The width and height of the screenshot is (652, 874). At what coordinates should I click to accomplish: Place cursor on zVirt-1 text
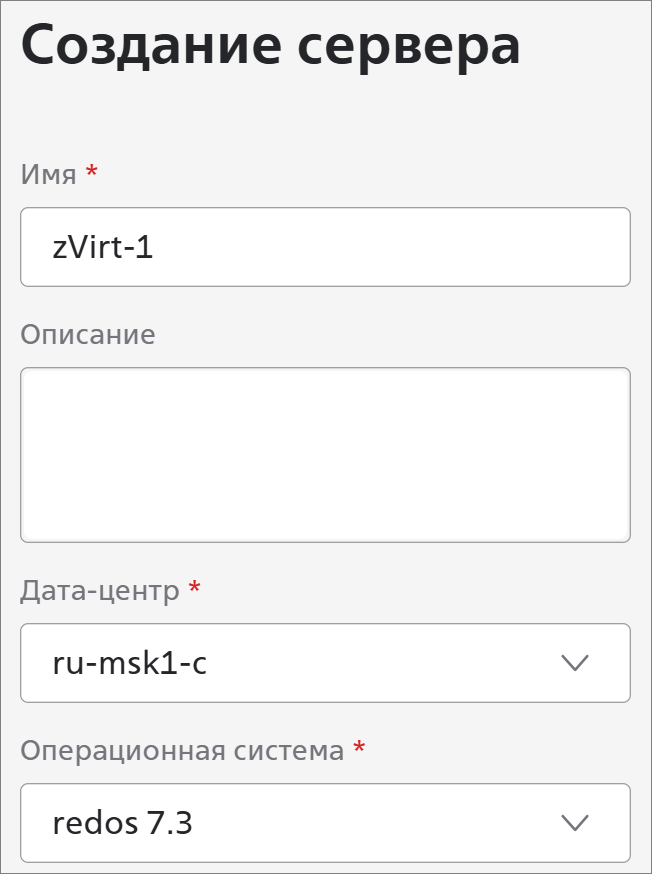(x=103, y=247)
